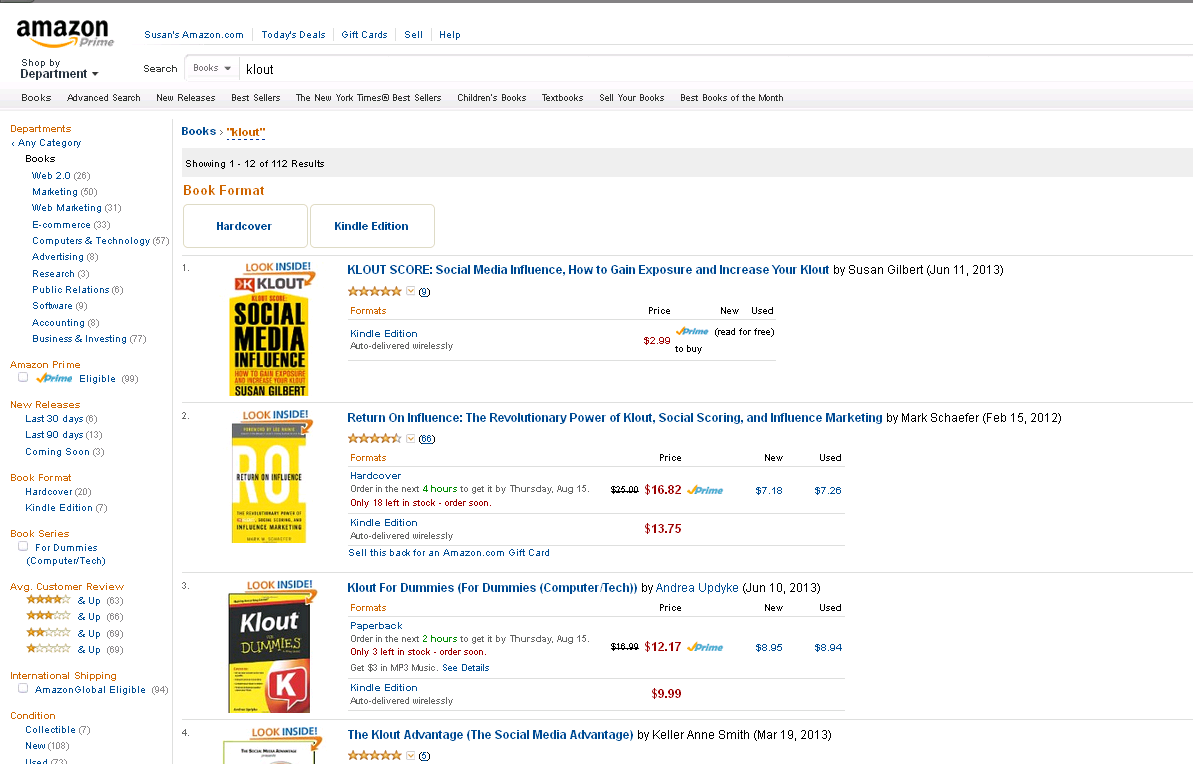Open The New York Times Best Sellers
1193x764 pixels.
(x=368, y=98)
